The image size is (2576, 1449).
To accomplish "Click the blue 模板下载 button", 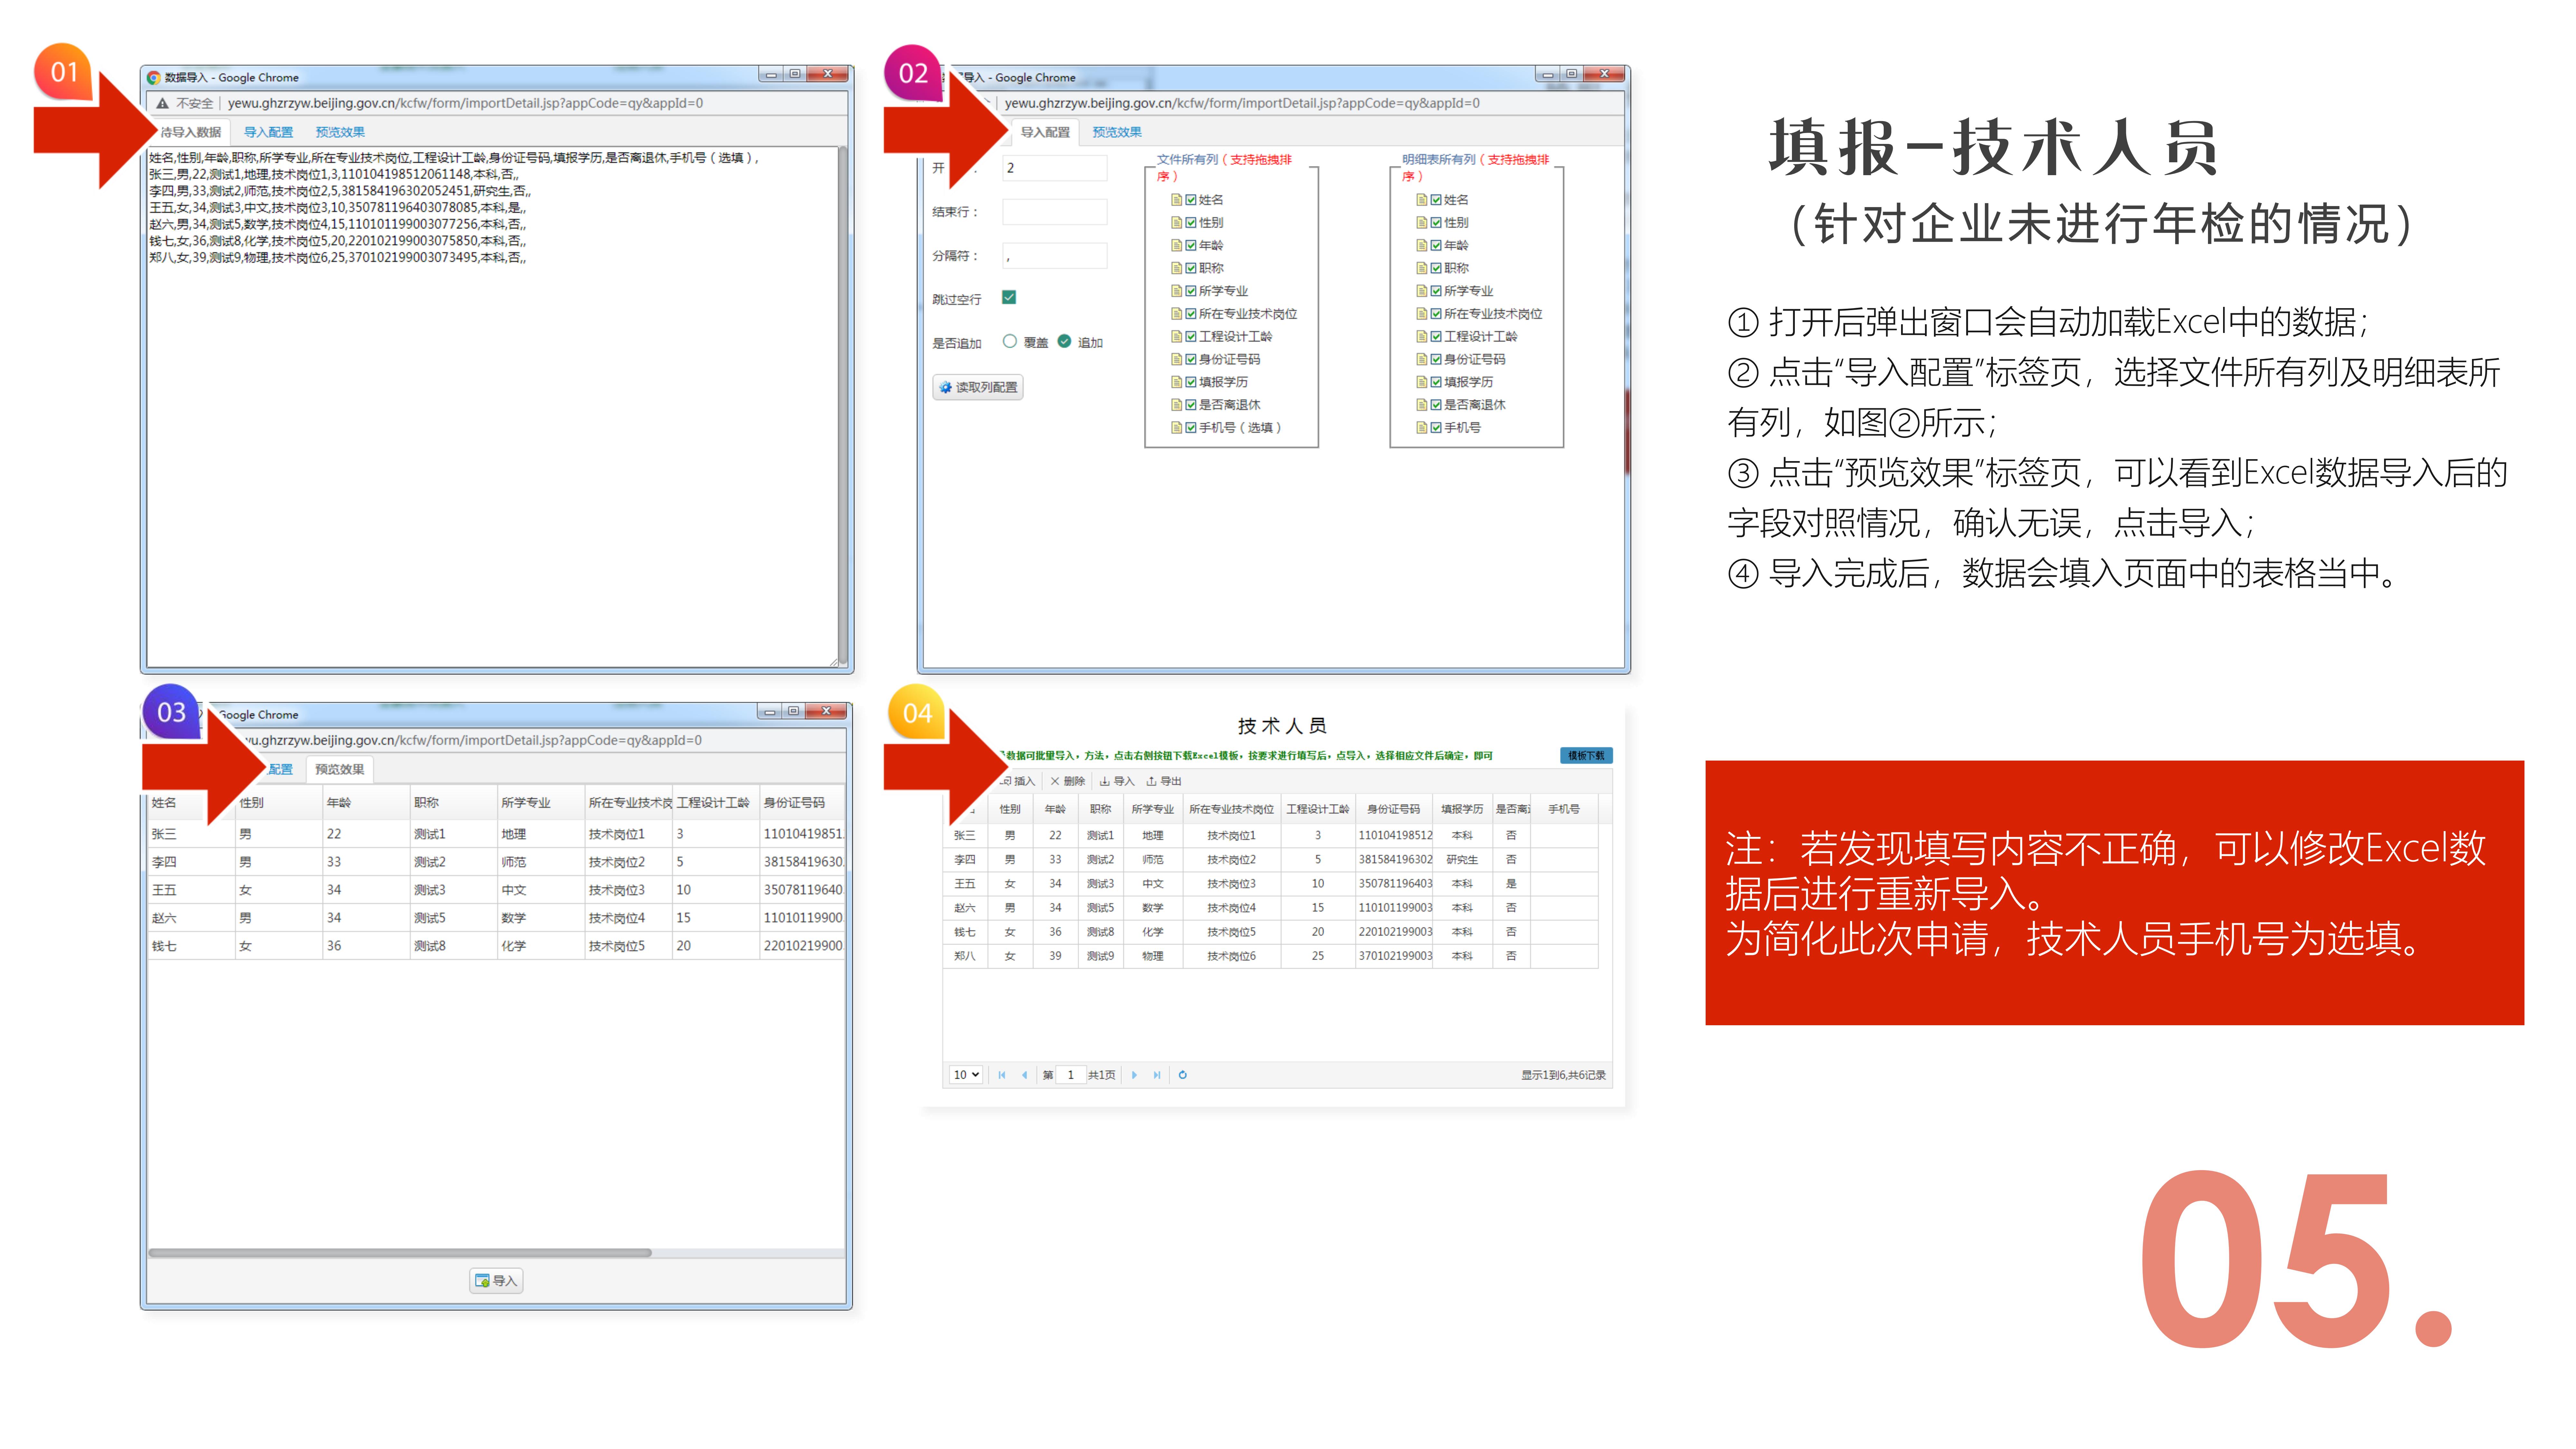I will tap(1586, 756).
